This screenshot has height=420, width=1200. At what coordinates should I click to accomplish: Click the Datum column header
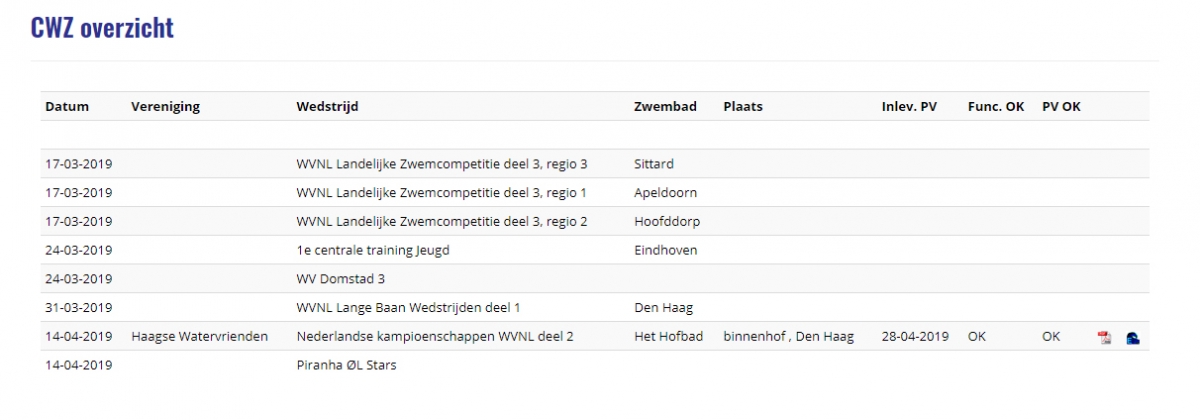click(x=67, y=107)
